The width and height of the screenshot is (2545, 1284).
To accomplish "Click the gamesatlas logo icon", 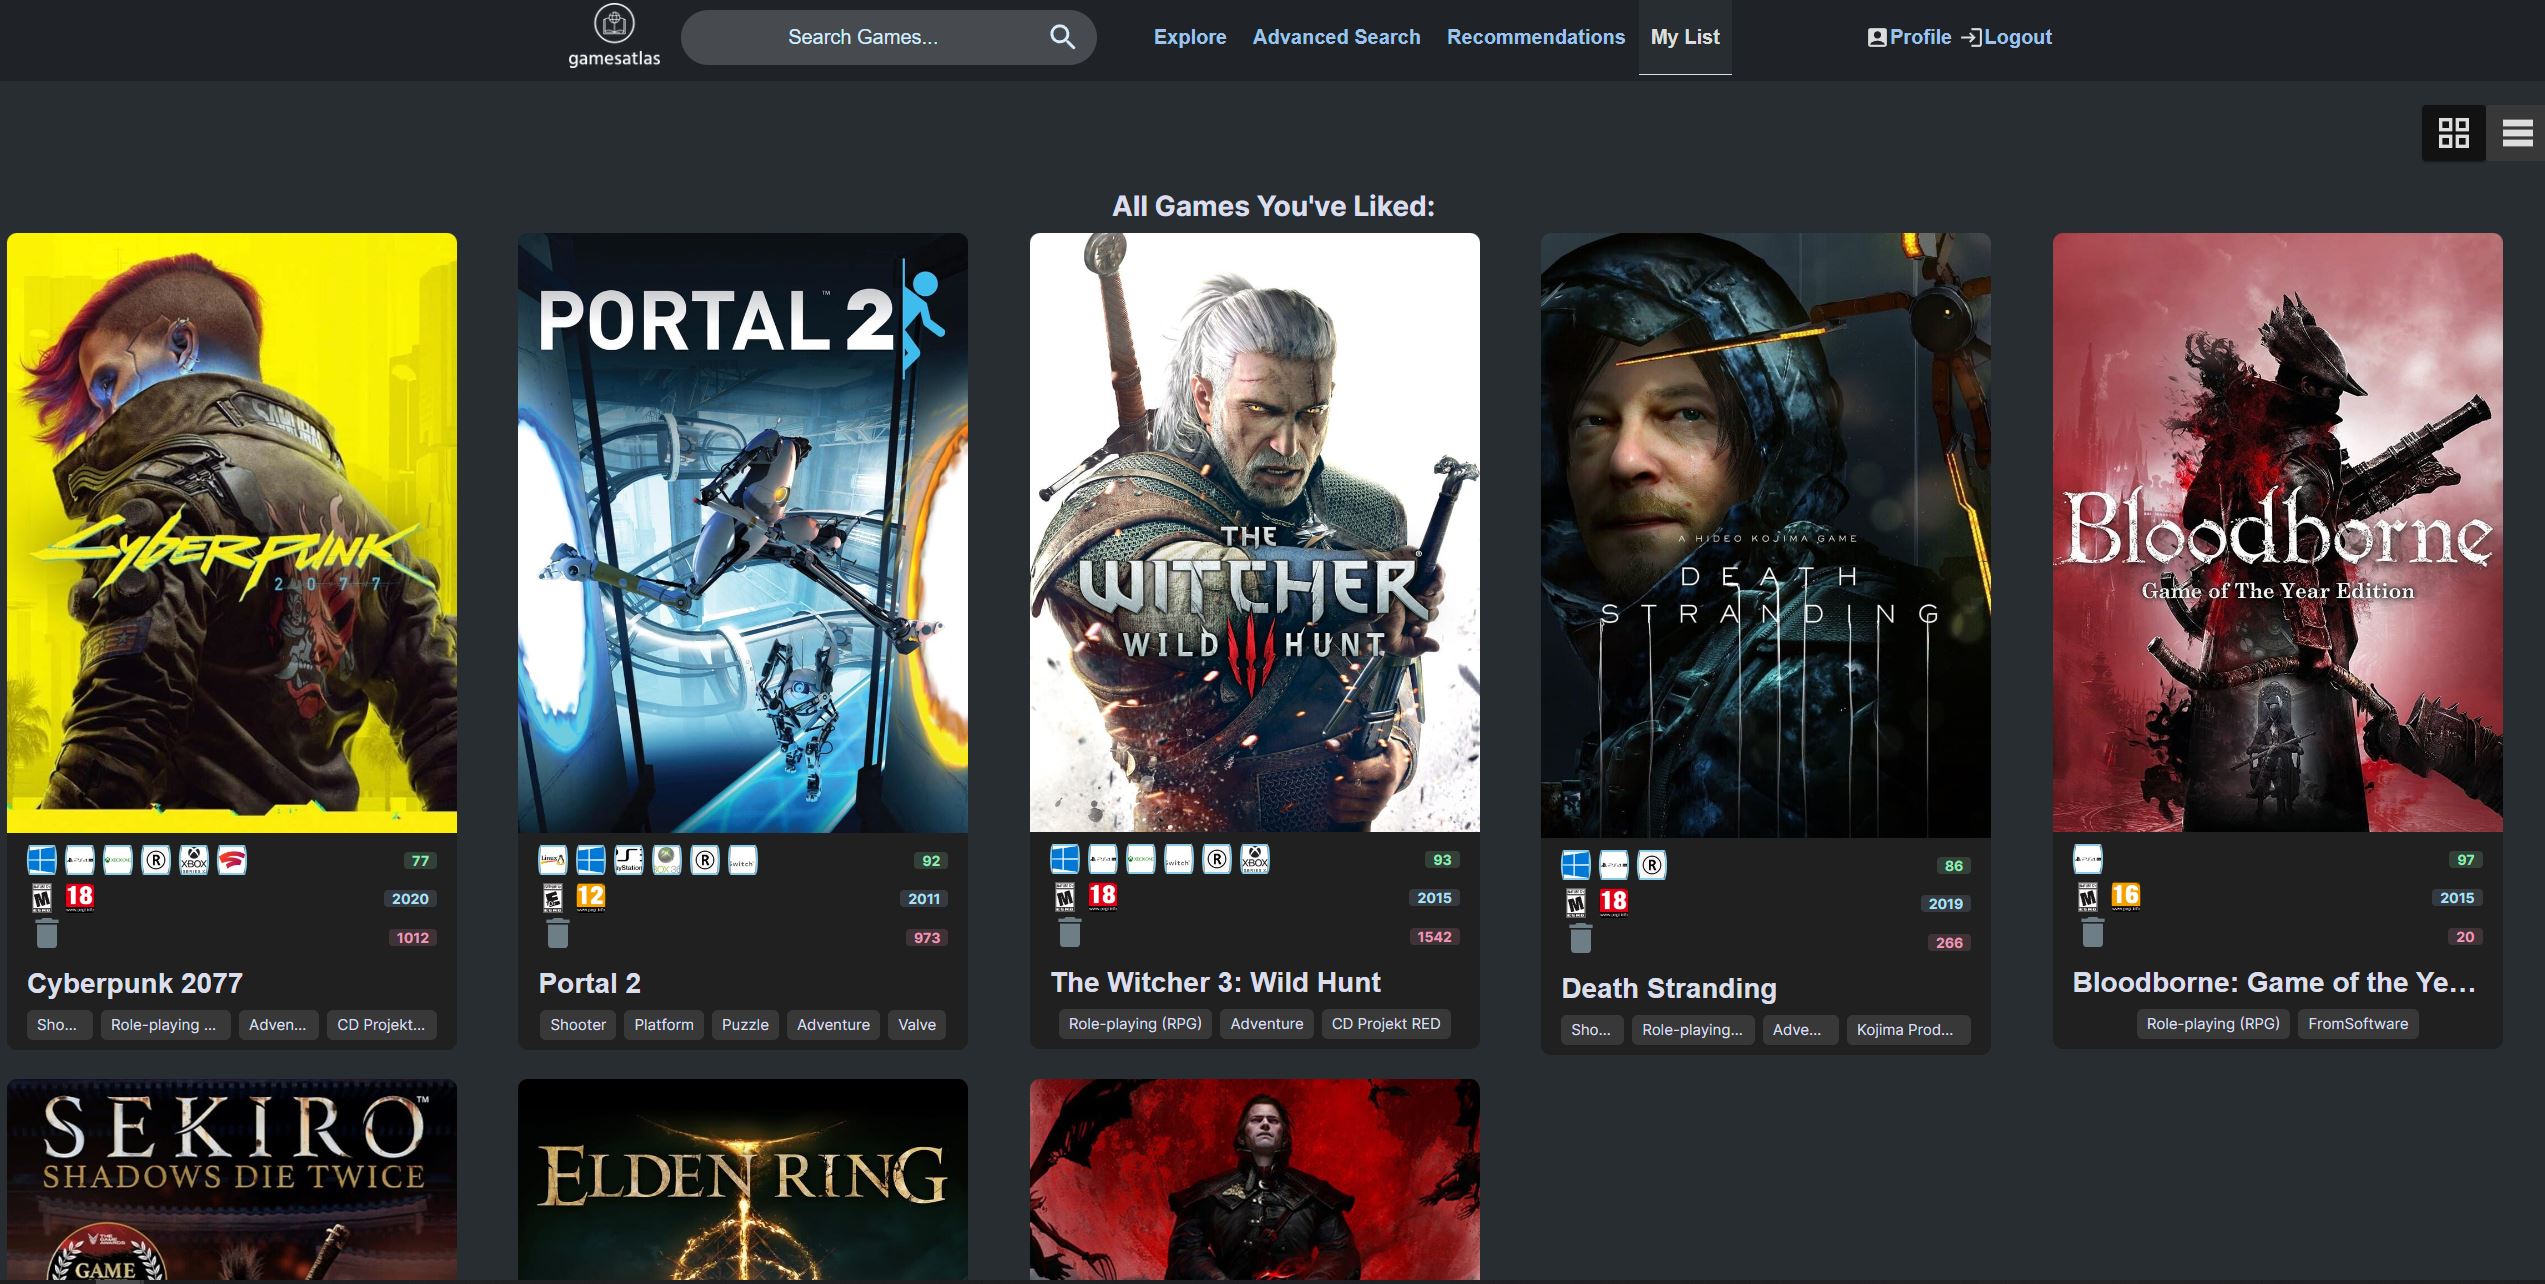I will (x=614, y=24).
